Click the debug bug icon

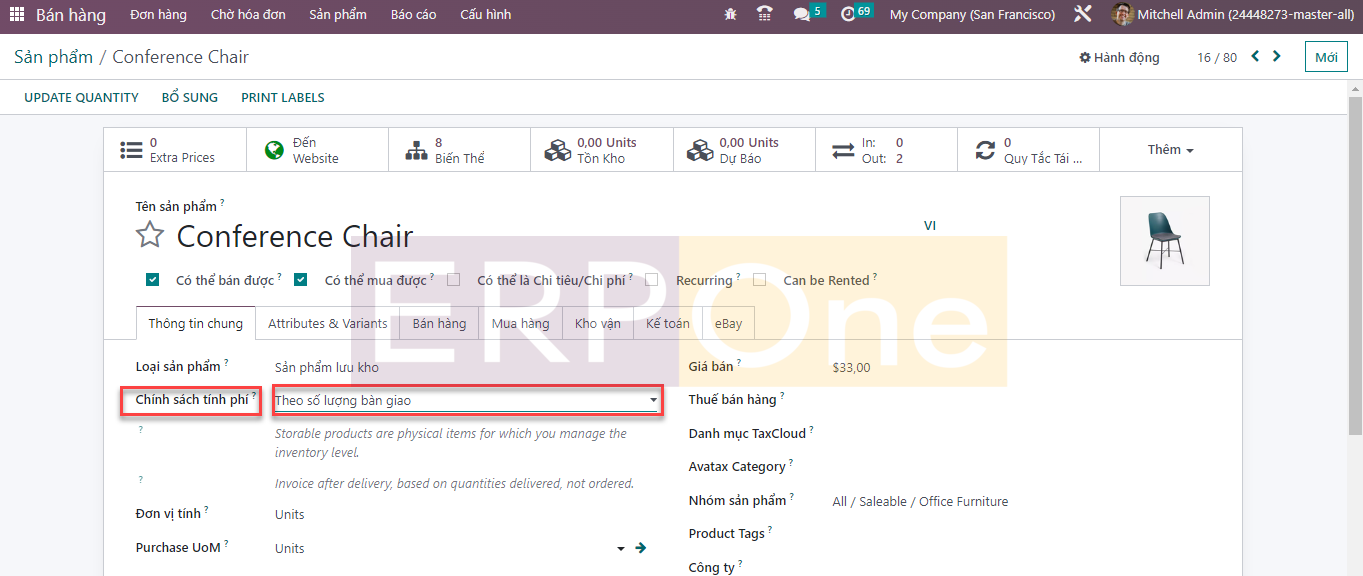730,15
